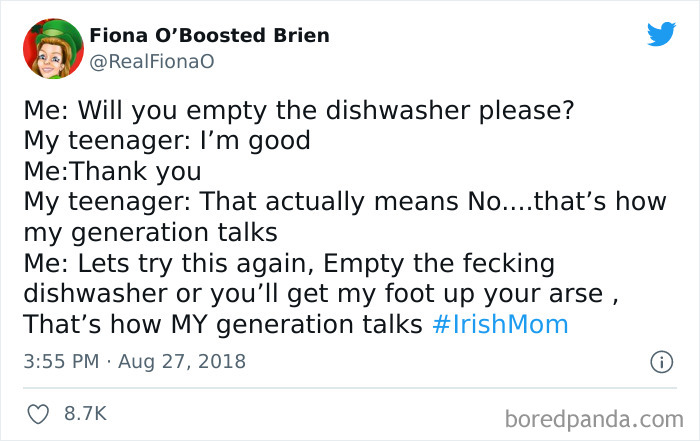Viewport: 700px width, 441px height.
Task: Click the line "Will you empty the dishwasher please?"
Action: pos(326,110)
